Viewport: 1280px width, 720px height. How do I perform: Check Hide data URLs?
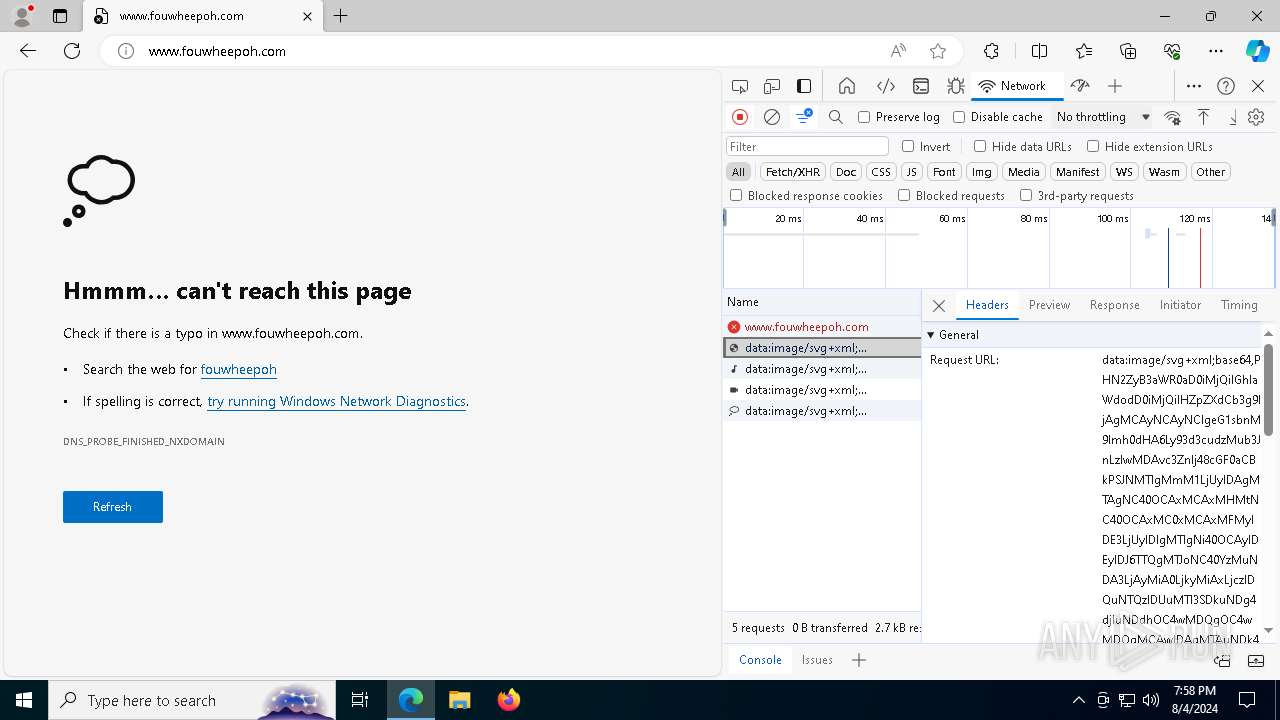click(980, 146)
